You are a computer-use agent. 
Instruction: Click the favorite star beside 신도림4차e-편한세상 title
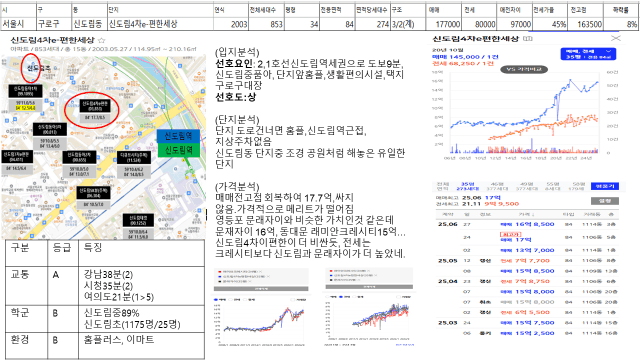point(102,40)
